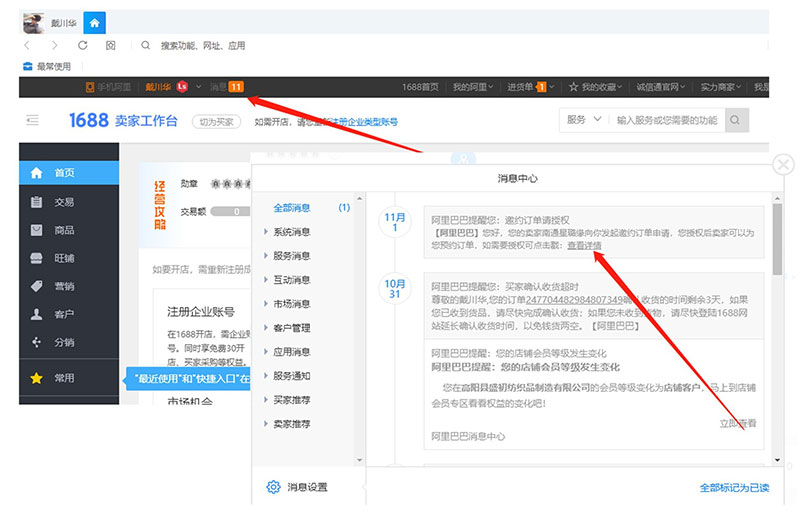The image size is (800, 518).
Task: Open 分销 in the left sidebar
Action: [x=69, y=342]
